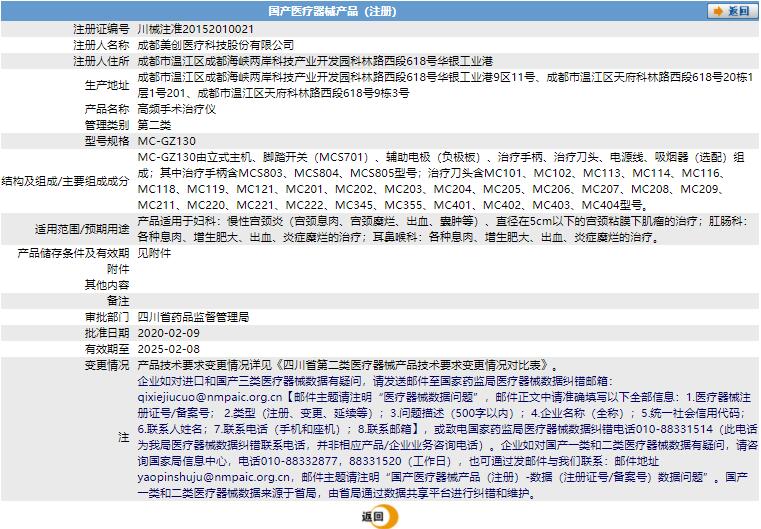Click the 注 label beside the notice
Viewport: 761px width, 529px height.
[x=124, y=437]
